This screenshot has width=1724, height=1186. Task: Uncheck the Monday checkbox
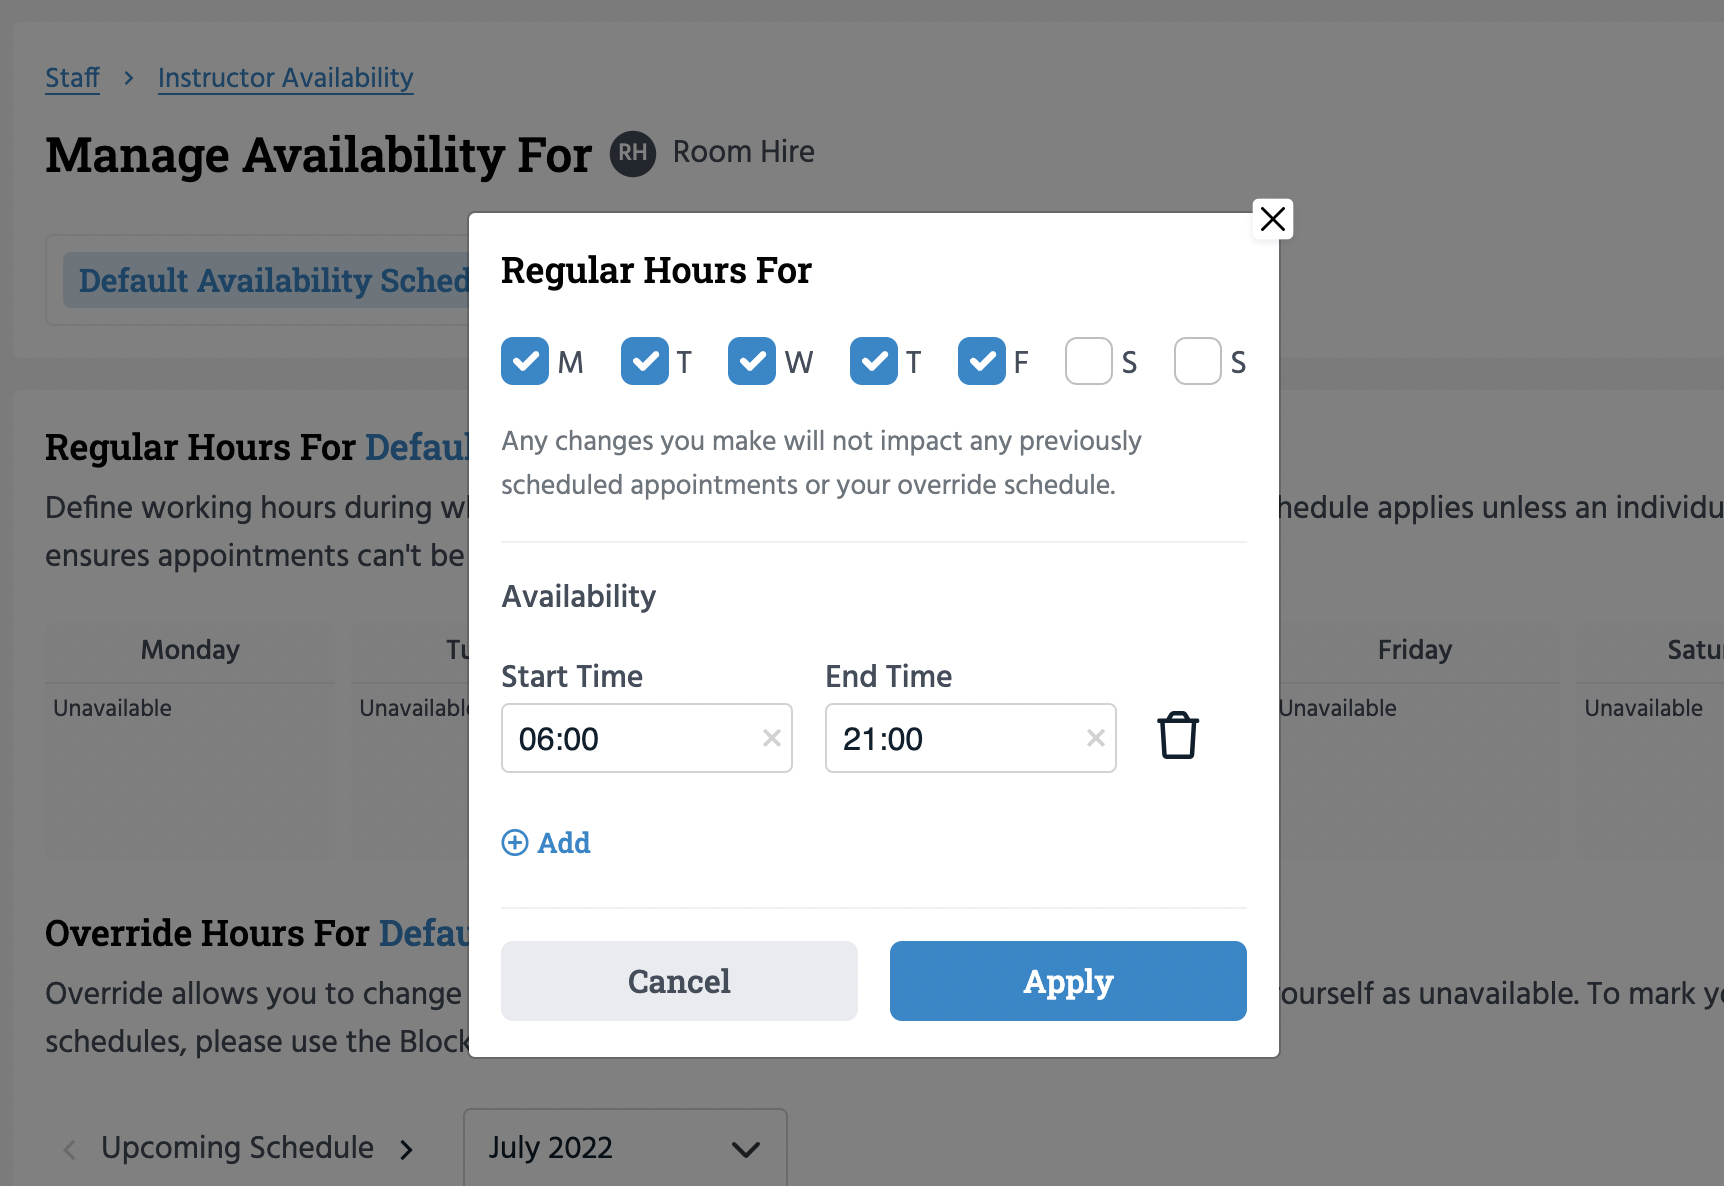point(525,362)
